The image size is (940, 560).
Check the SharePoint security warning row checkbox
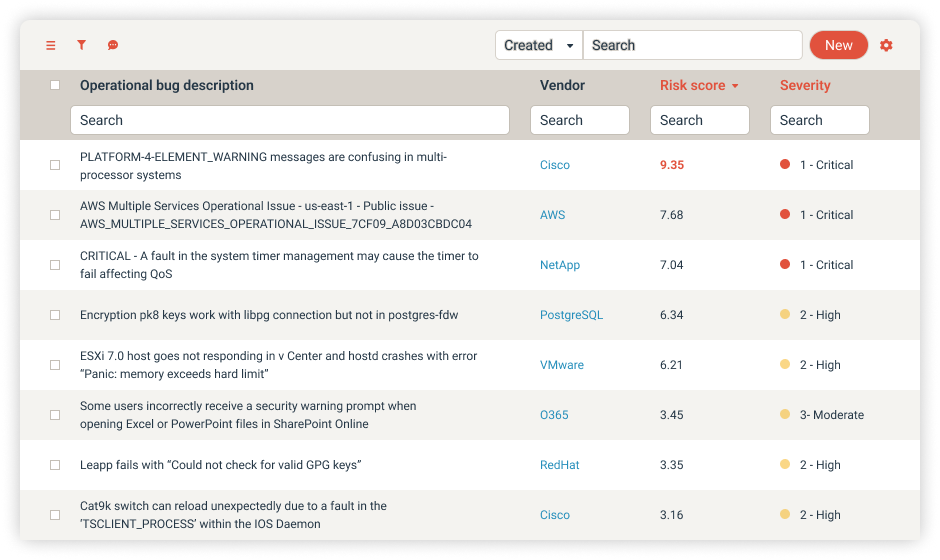(55, 415)
